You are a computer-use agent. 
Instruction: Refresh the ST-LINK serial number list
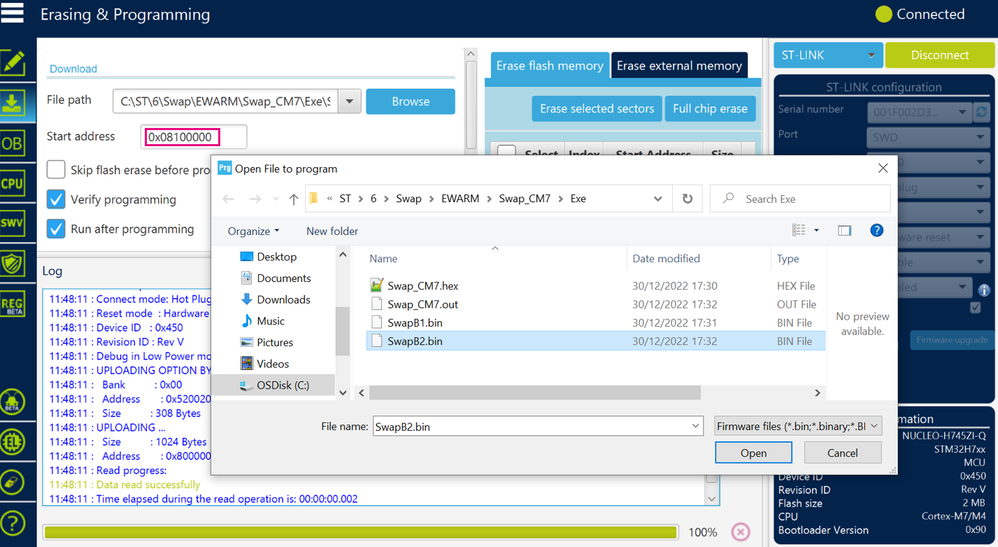point(982,112)
